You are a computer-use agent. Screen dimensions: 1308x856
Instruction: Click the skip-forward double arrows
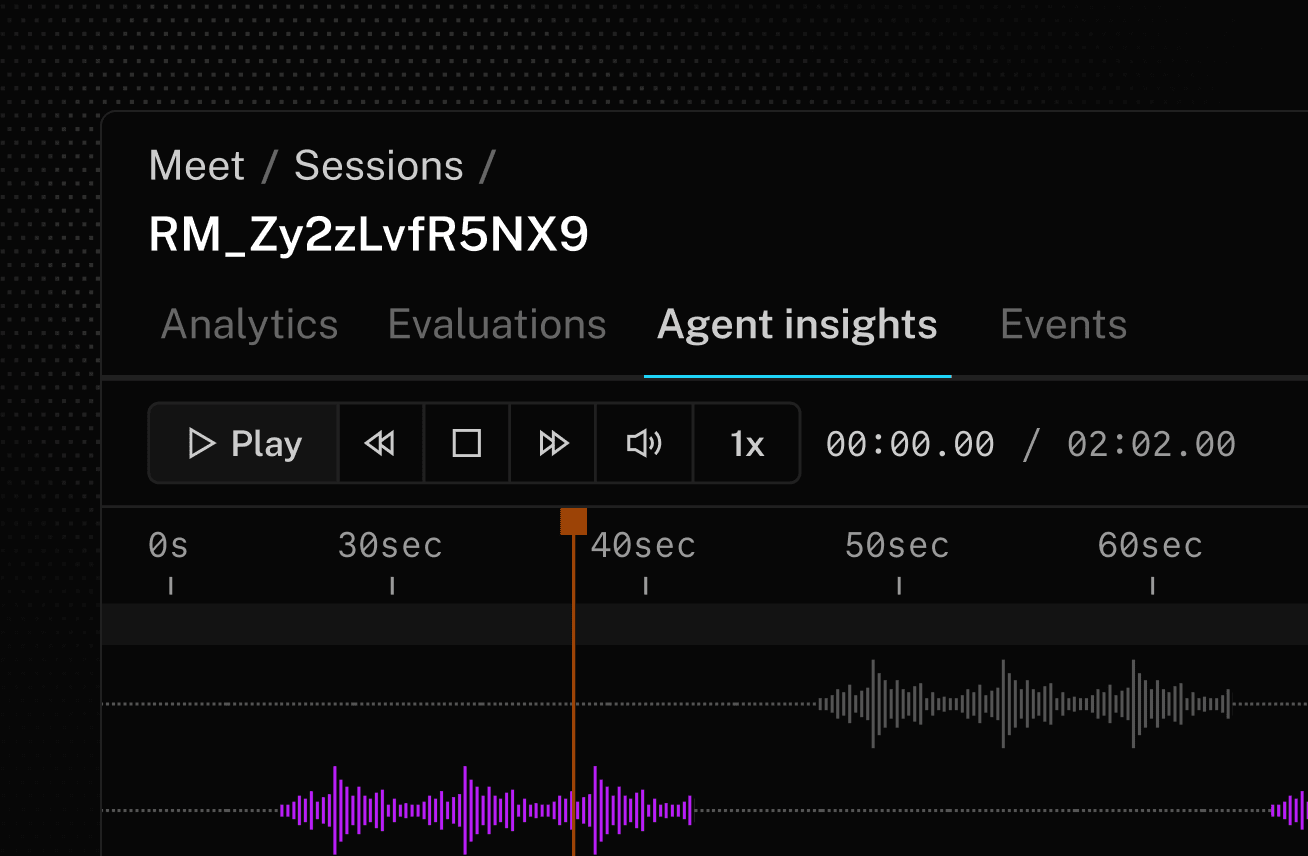point(553,443)
